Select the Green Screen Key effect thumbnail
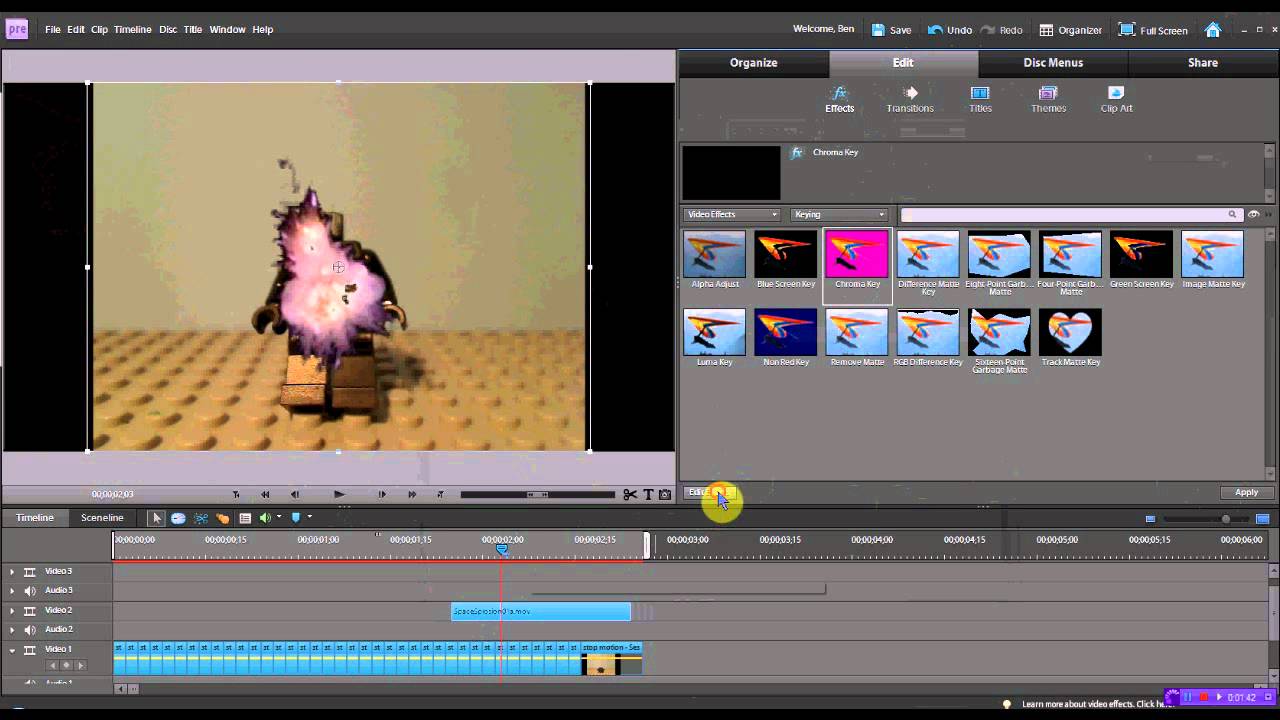This screenshot has width=1280, height=720. coord(1141,254)
